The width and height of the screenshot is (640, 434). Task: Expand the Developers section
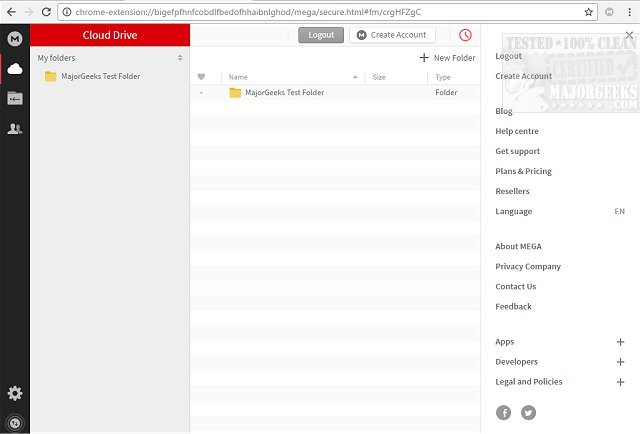point(620,362)
